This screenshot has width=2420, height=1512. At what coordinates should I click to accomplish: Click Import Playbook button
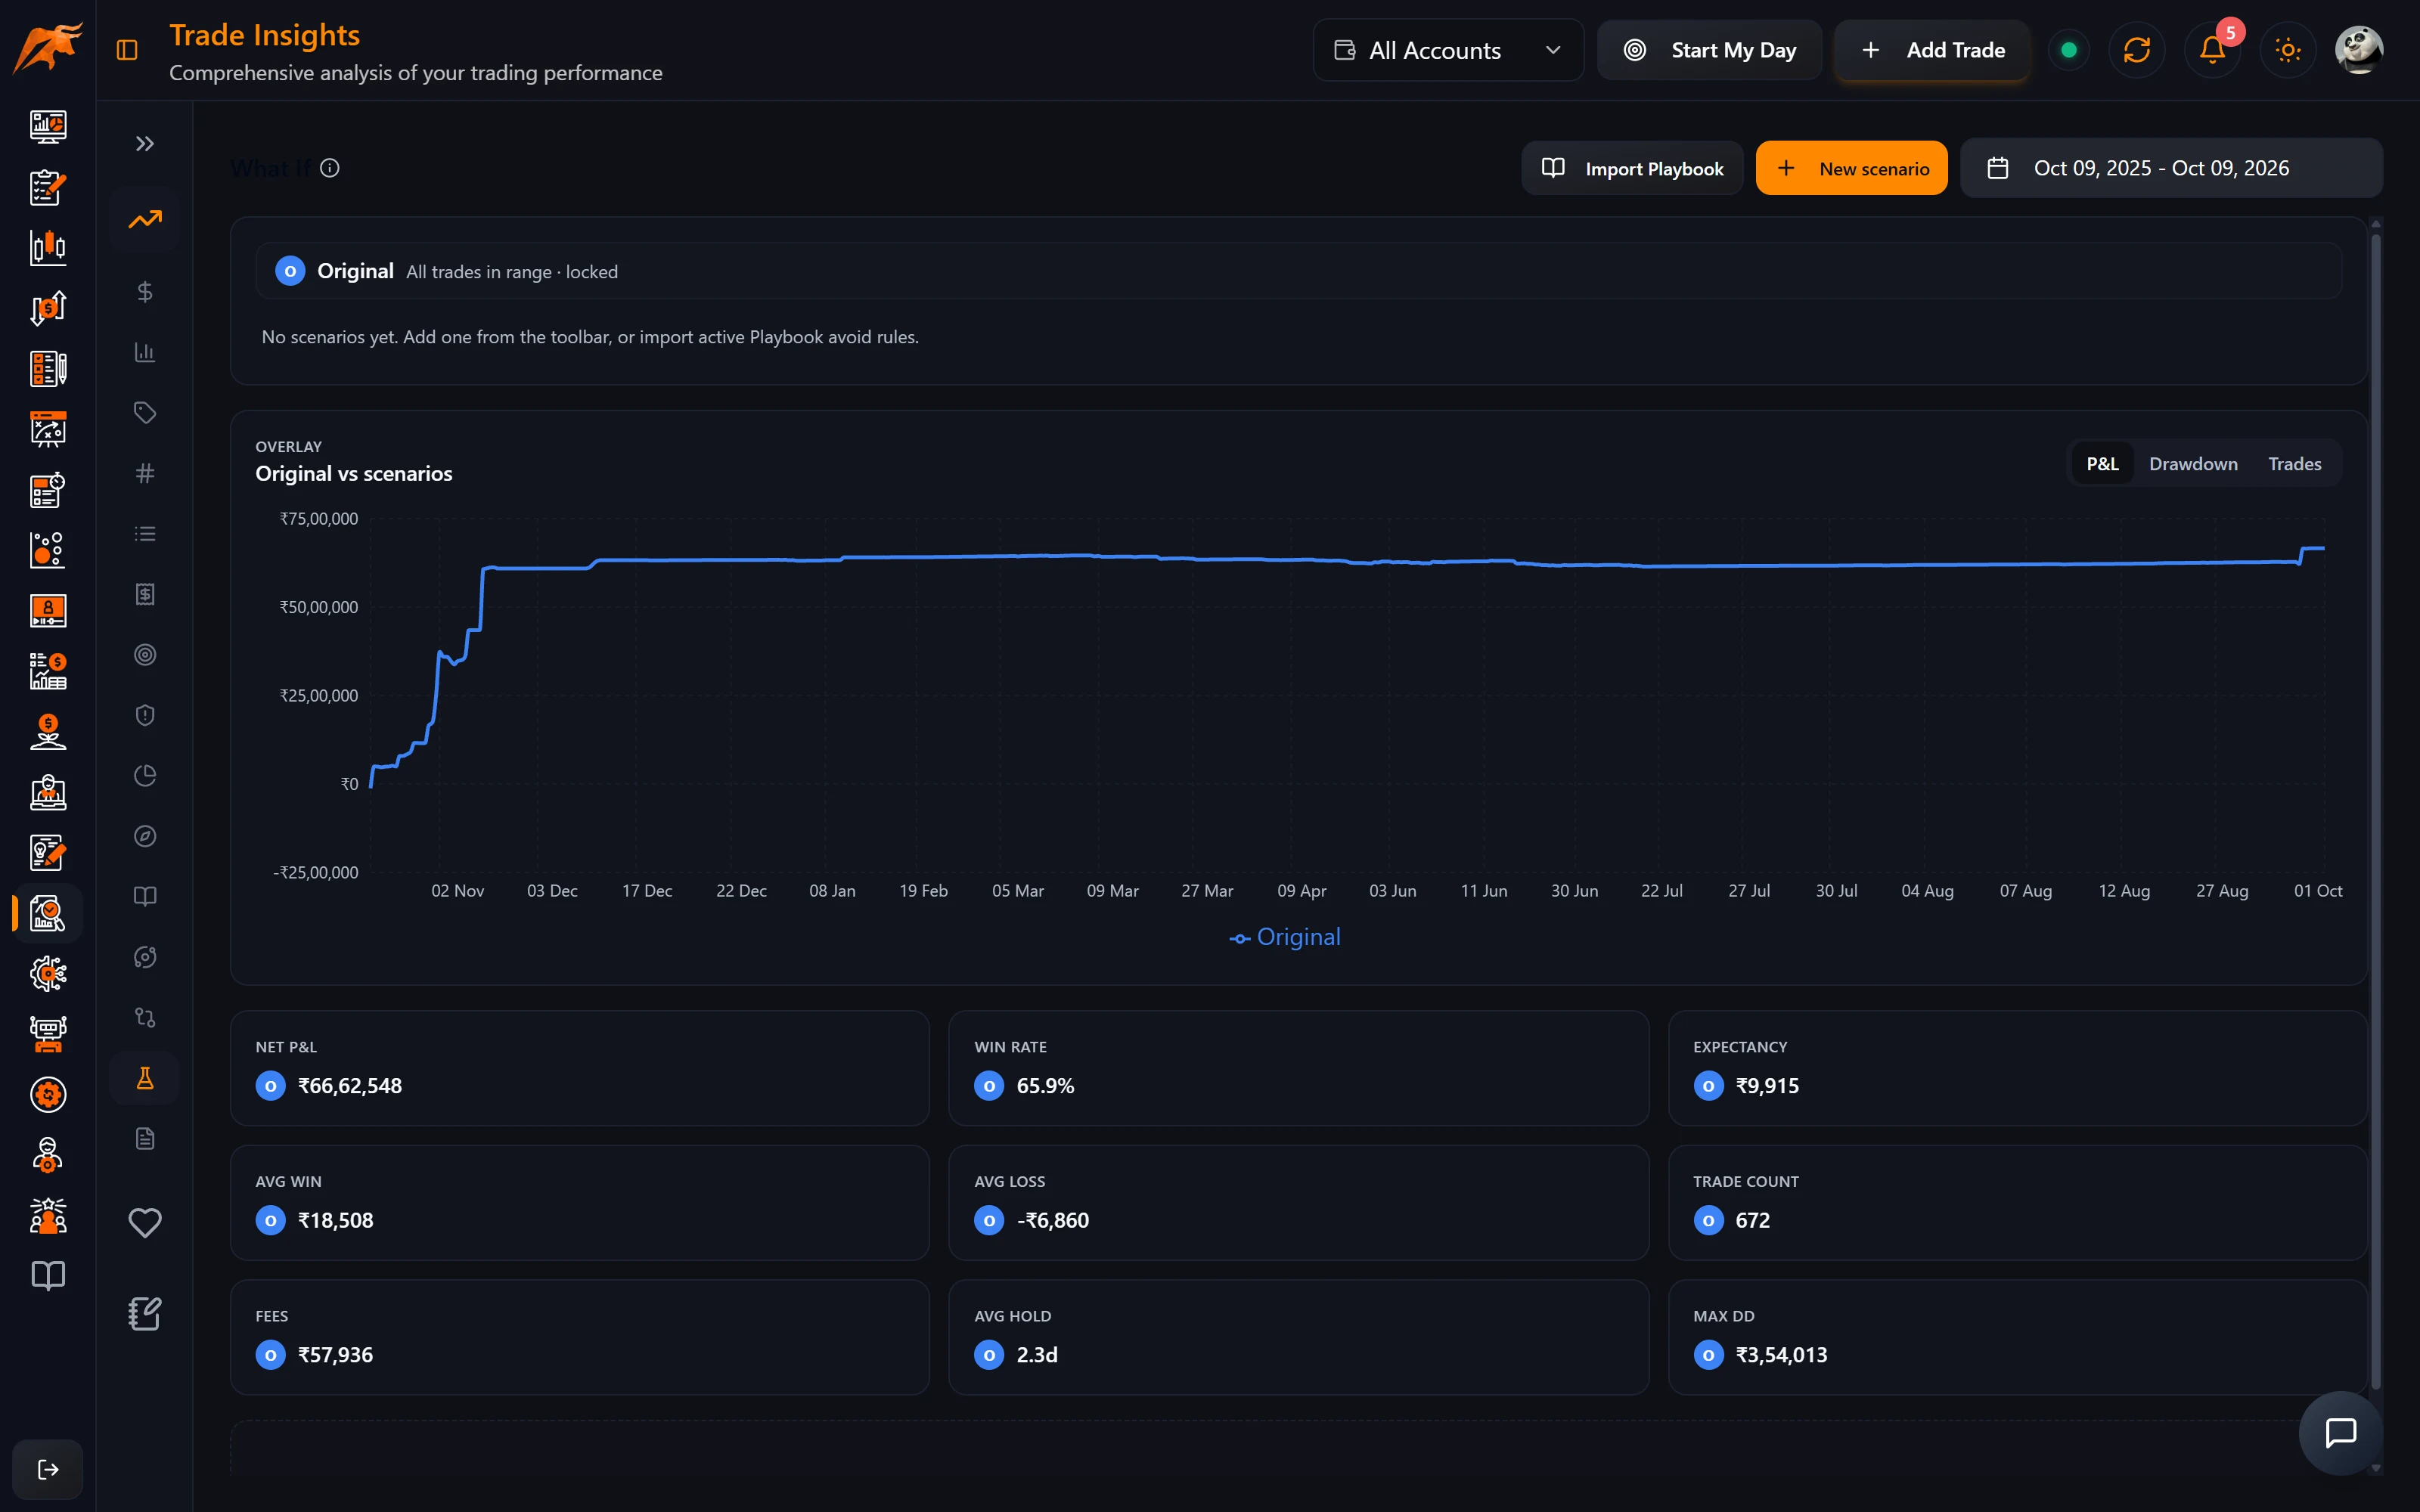[x=1632, y=168]
